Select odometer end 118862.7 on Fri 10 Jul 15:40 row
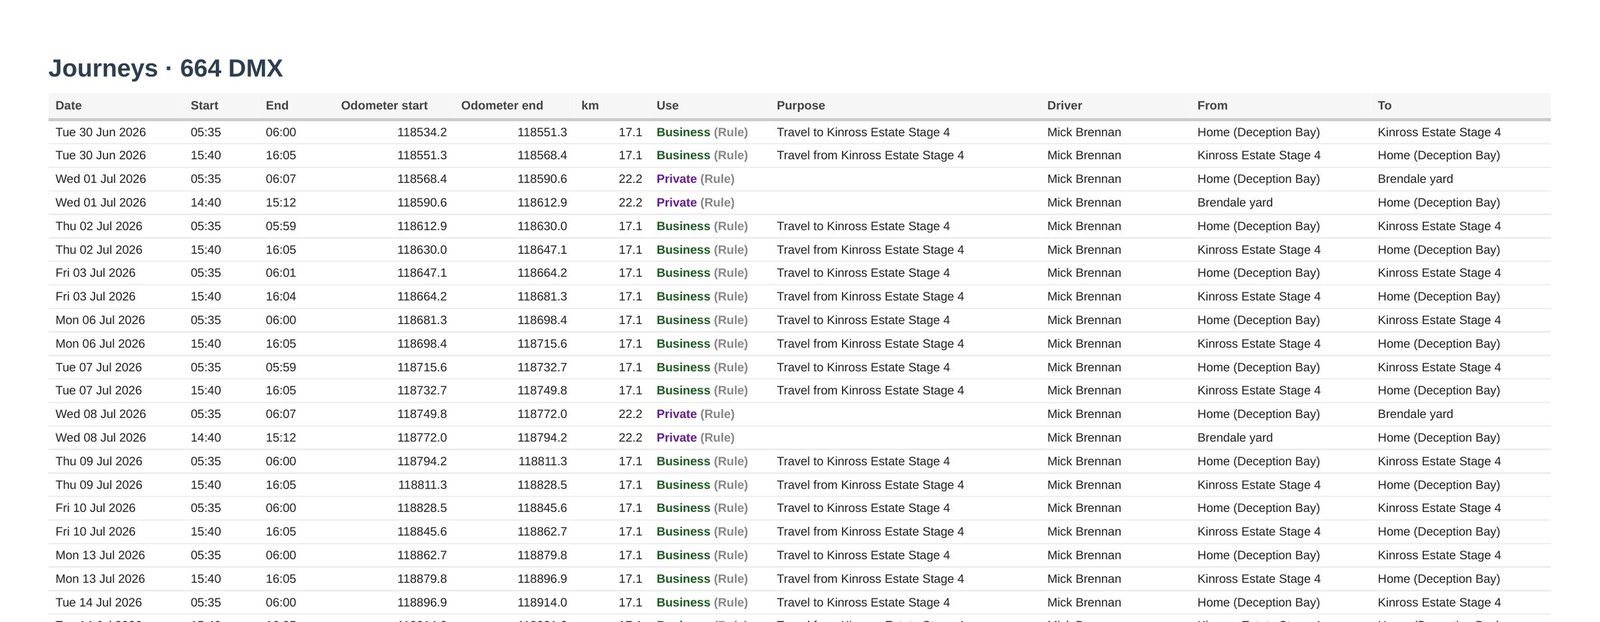 (542, 532)
